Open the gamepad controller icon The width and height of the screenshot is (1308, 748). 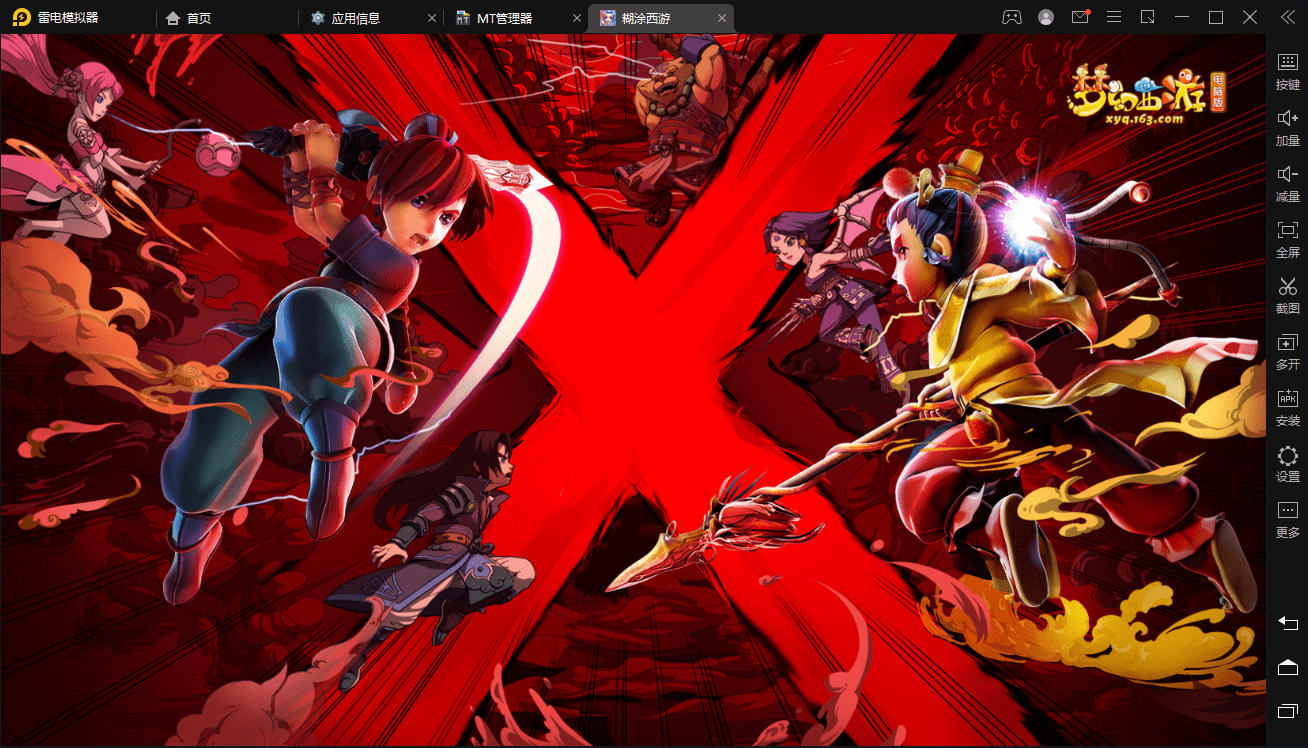click(x=1012, y=17)
